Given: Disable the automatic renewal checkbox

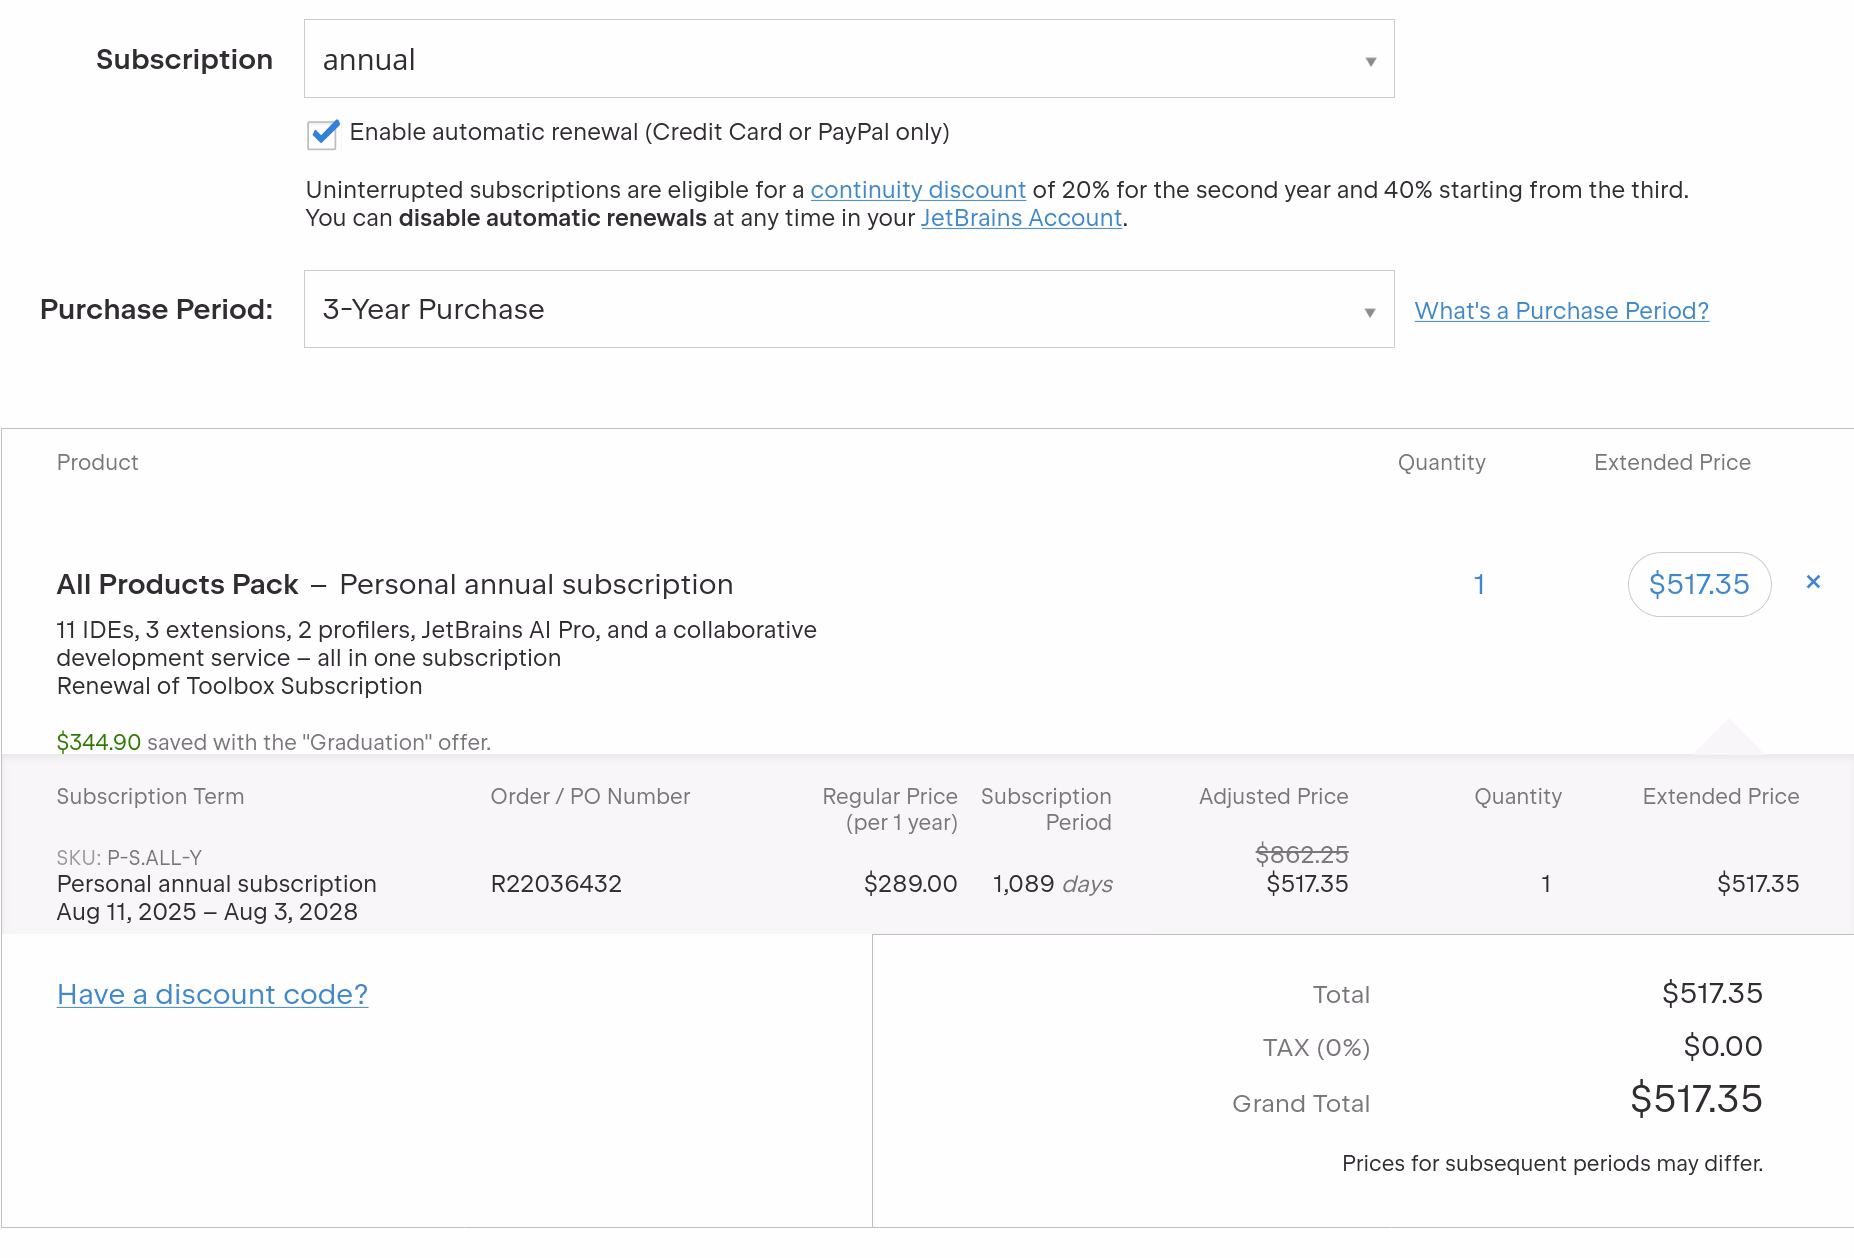Looking at the screenshot, I should click(323, 133).
